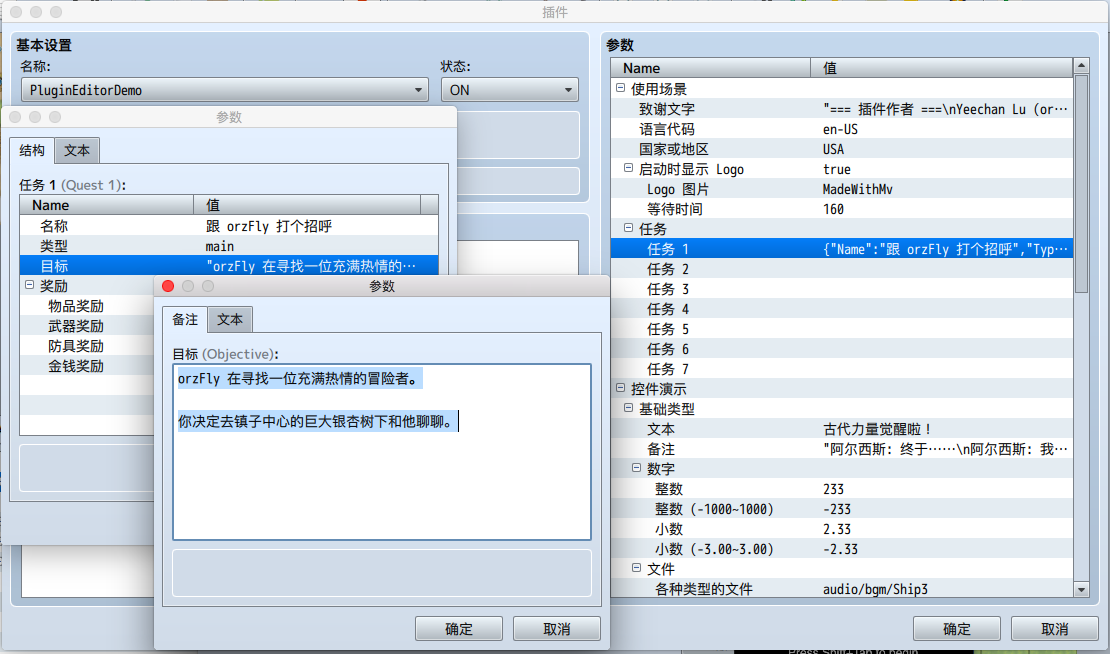Select 名称 row in Quest 1 window
Screen dimensions: 1110x654
pos(229,226)
